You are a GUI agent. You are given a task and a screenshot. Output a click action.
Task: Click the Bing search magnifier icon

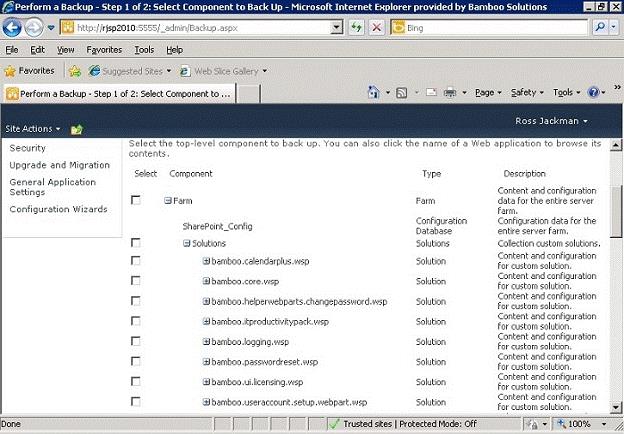click(x=599, y=27)
